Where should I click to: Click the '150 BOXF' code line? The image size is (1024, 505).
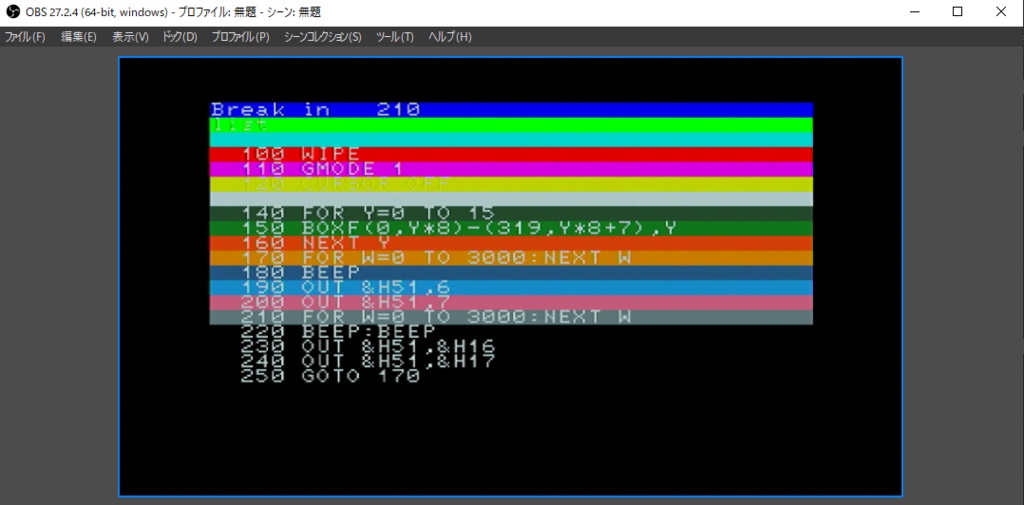pyautogui.click(x=511, y=228)
